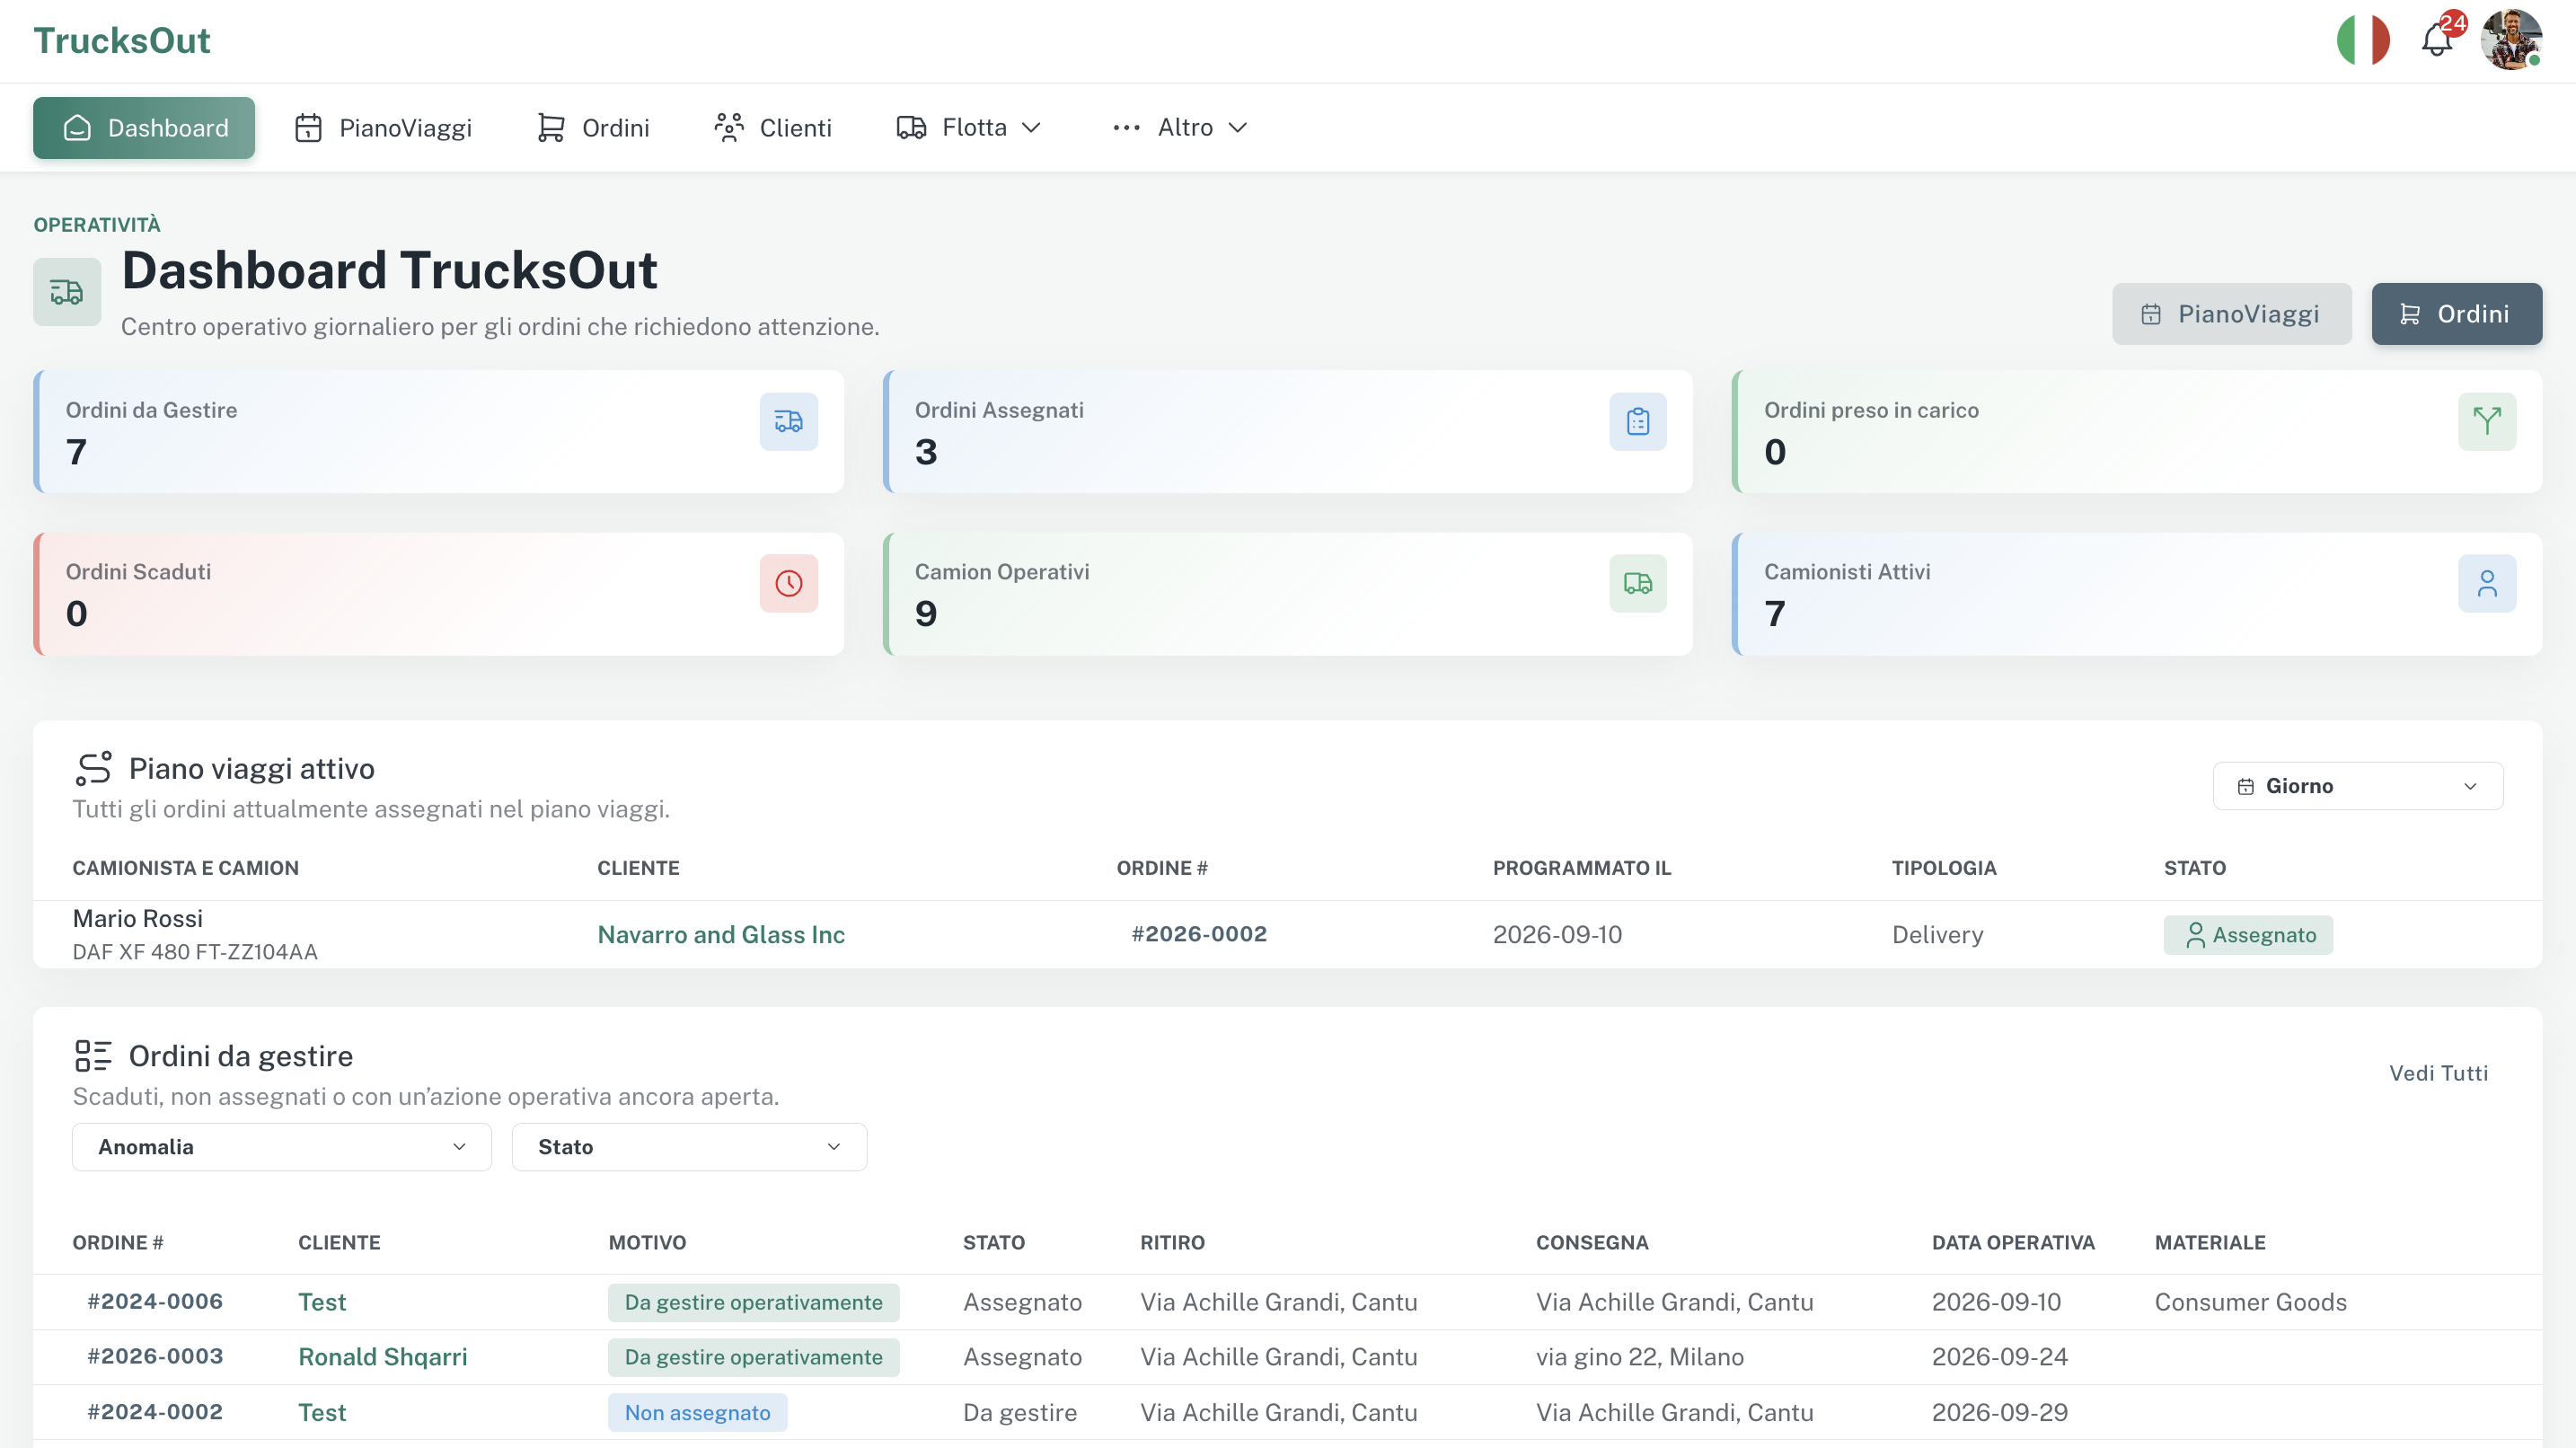Open client Navarro and Glass Inc
The image size is (2576, 1448).
tap(721, 935)
